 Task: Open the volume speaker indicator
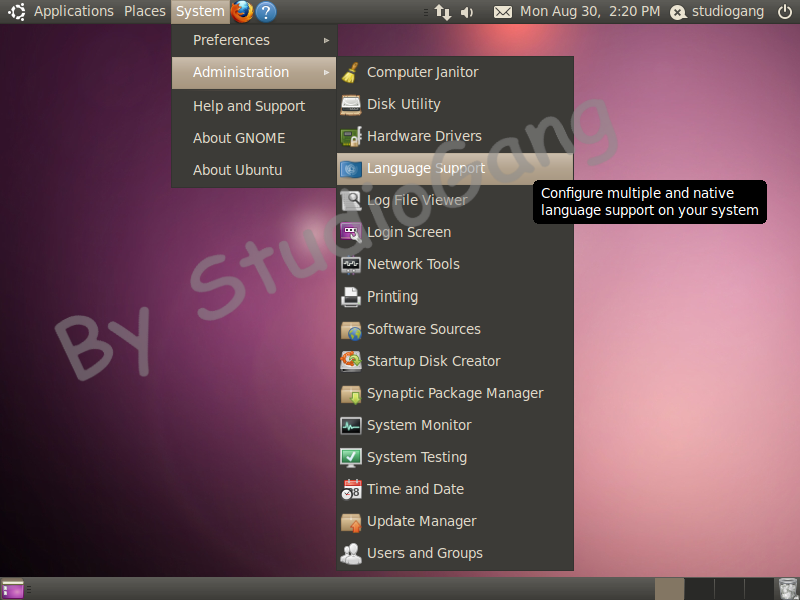click(x=467, y=12)
